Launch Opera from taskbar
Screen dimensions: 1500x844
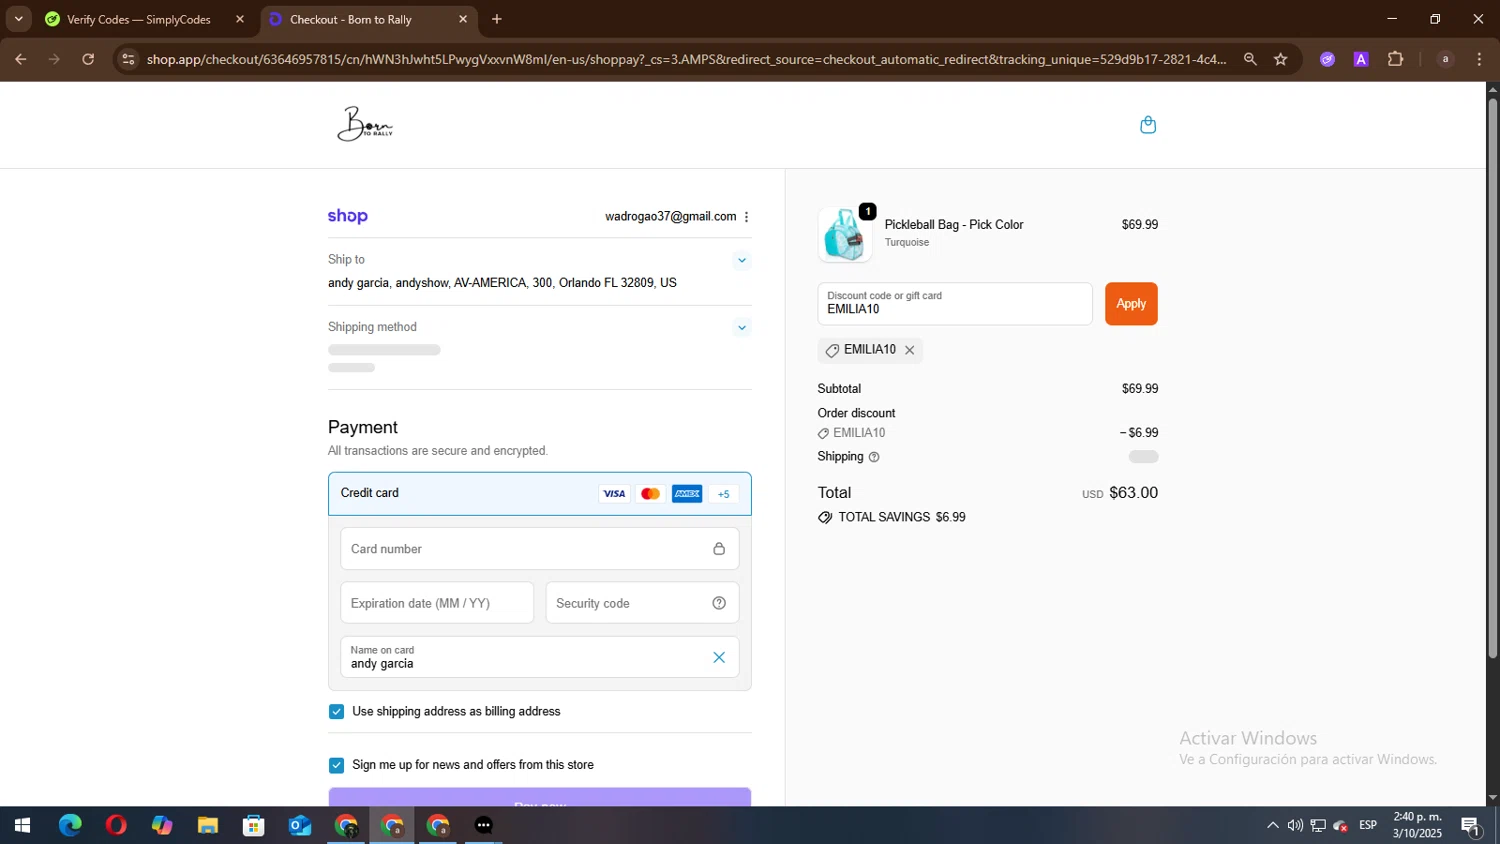pyautogui.click(x=116, y=826)
